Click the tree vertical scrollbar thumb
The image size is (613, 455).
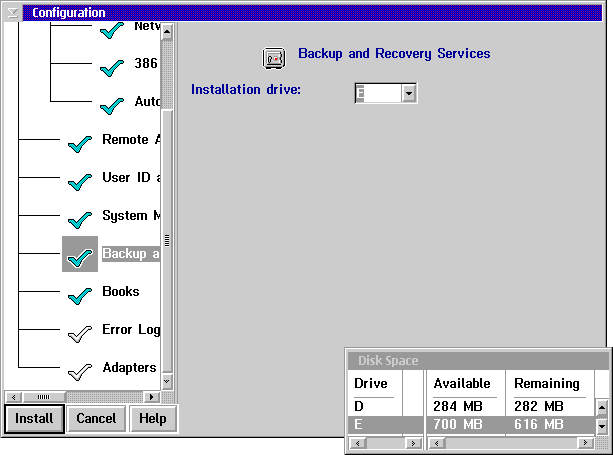click(x=167, y=241)
